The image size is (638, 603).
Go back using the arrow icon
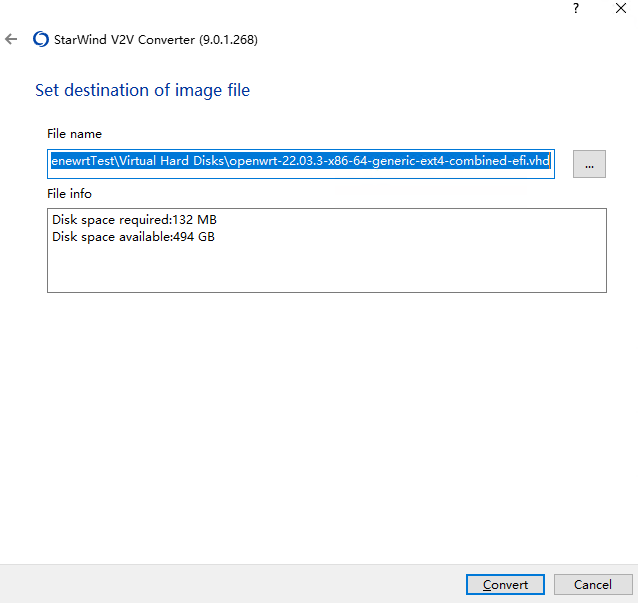11,39
